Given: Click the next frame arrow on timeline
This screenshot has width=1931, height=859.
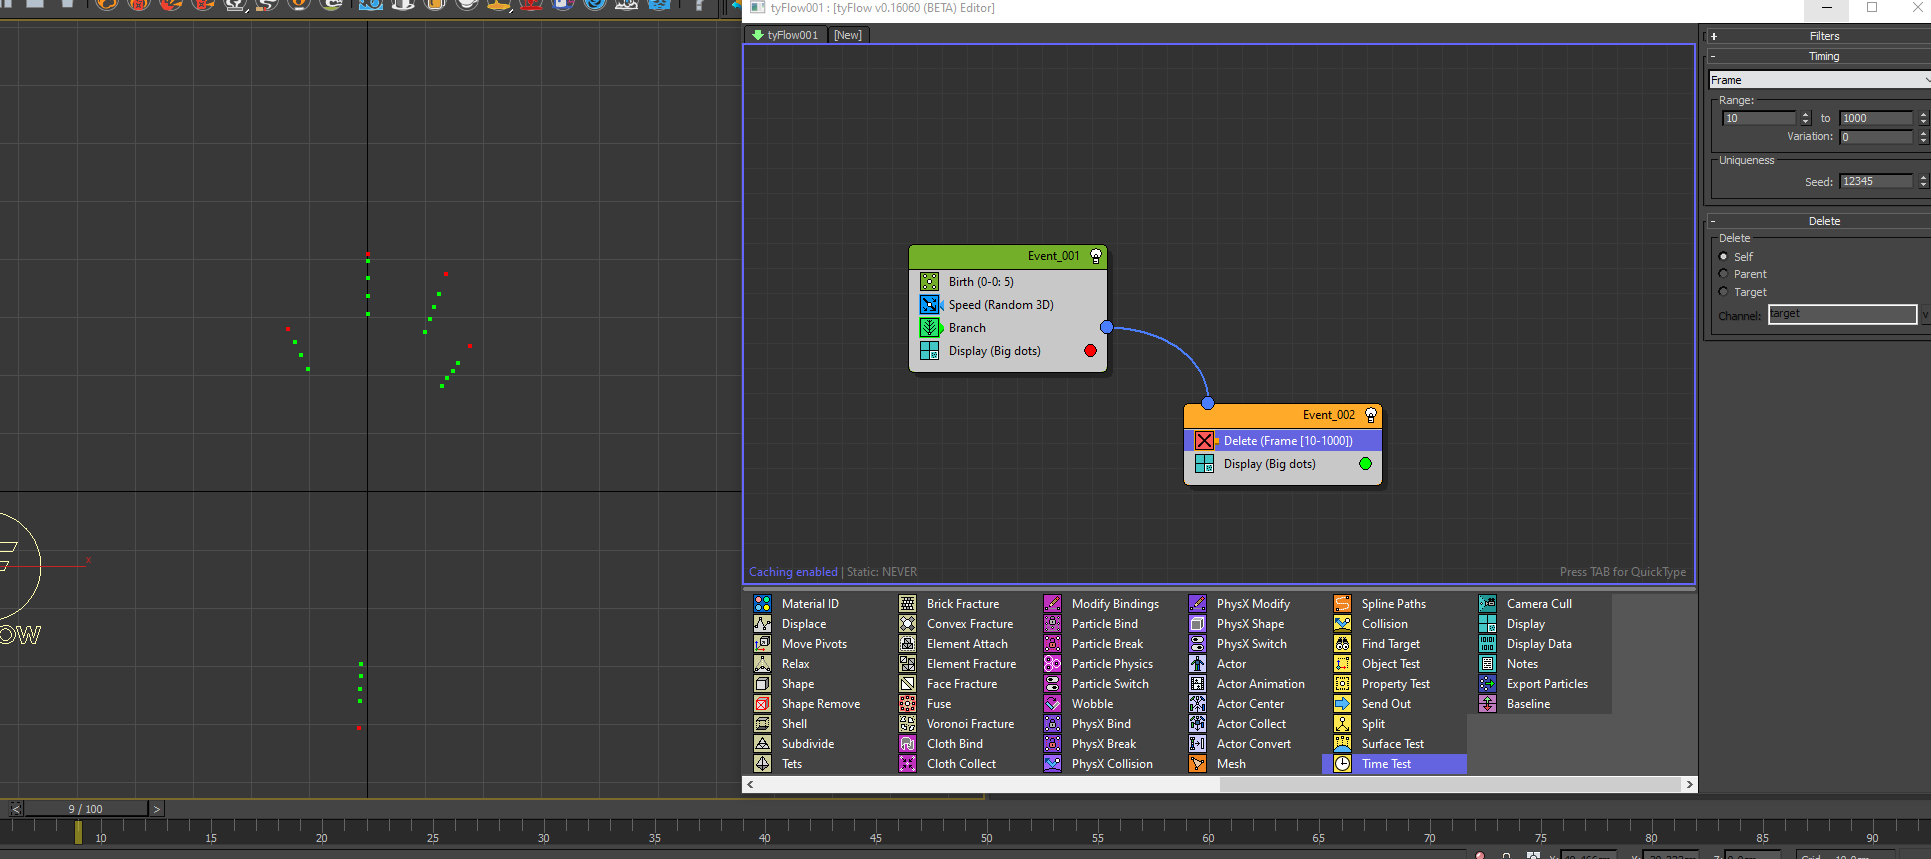Looking at the screenshot, I should [156, 809].
